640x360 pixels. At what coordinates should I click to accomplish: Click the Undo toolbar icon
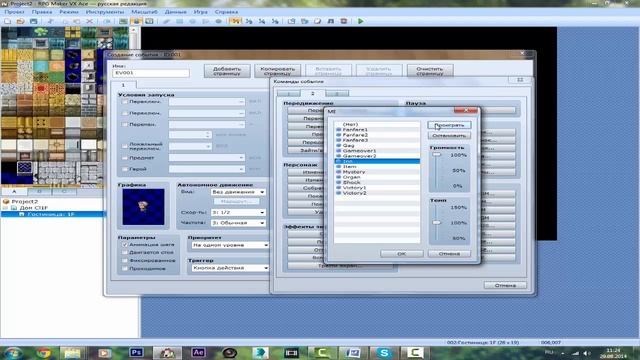coord(107,21)
